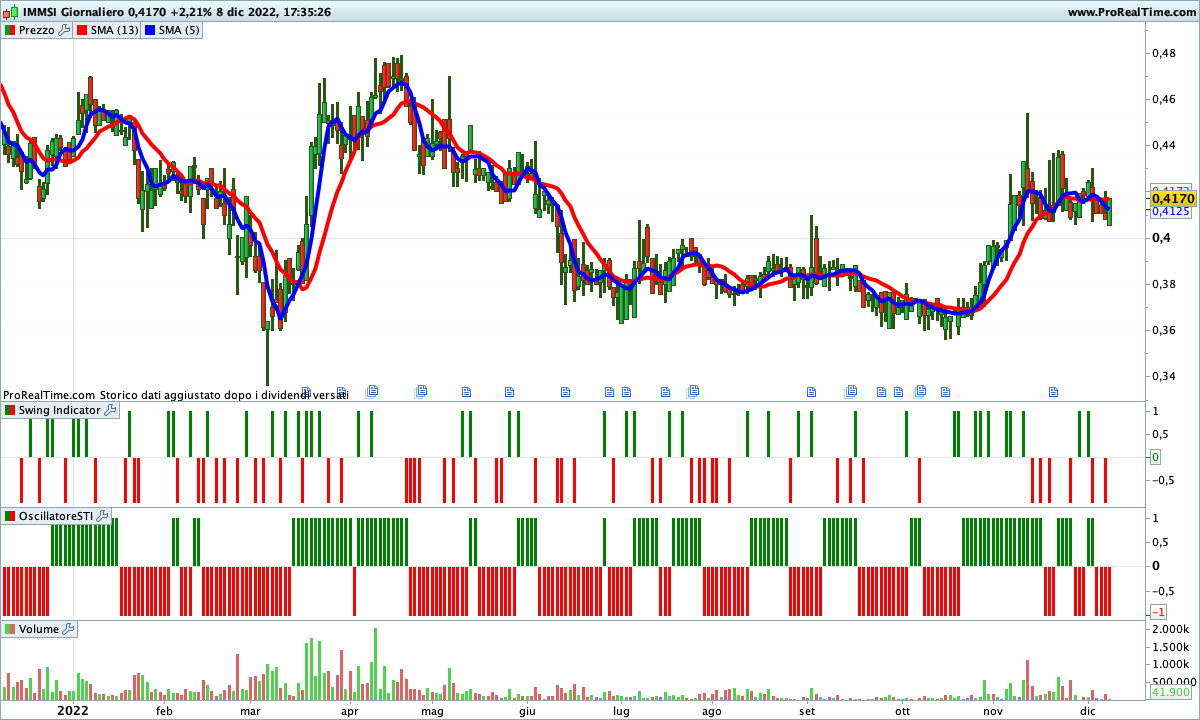Open the www.ProRealTime.com link
1200x720 pixels.
(x=1131, y=12)
